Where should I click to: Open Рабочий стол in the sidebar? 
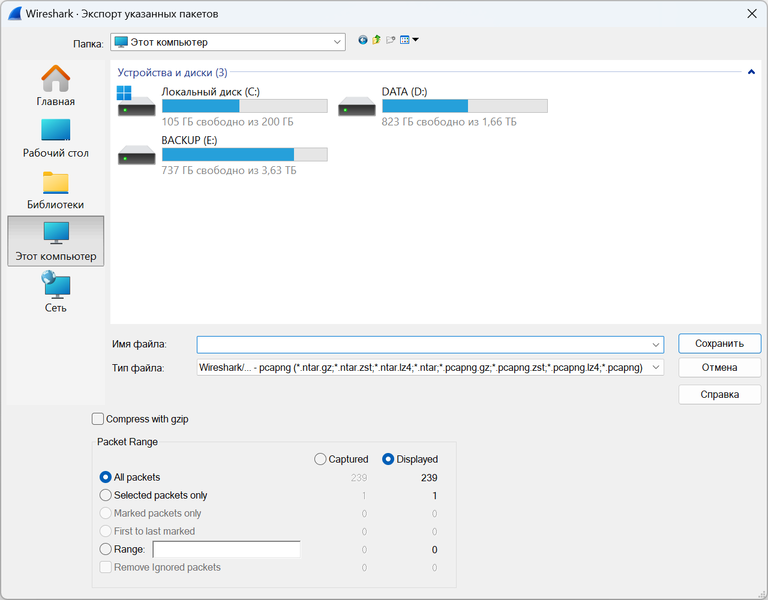tap(55, 139)
